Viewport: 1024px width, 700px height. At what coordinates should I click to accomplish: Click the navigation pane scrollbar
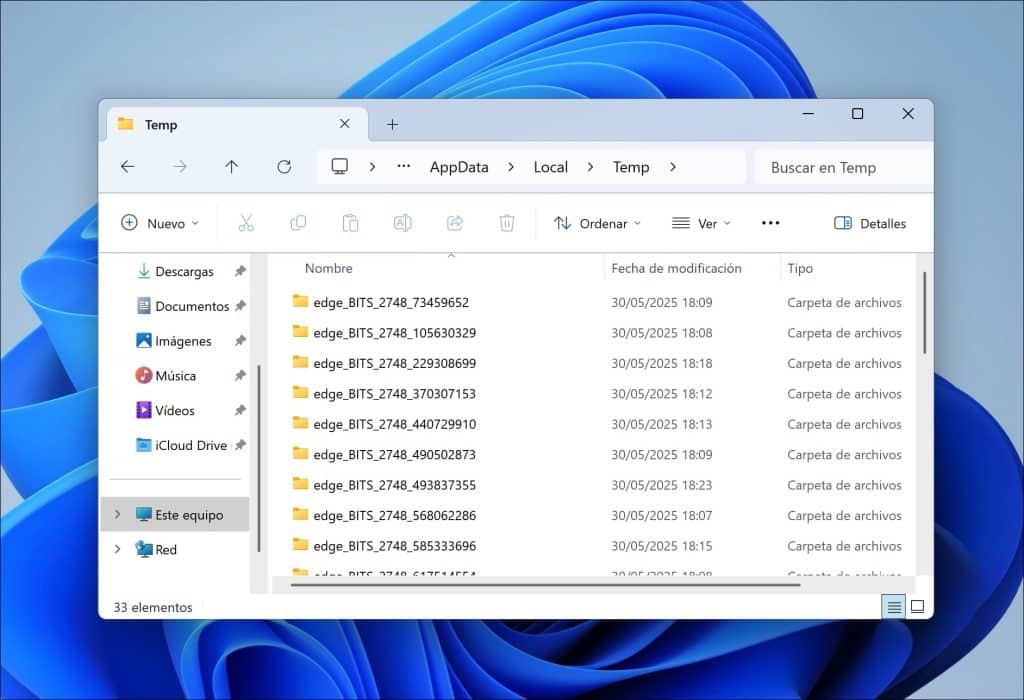[x=259, y=458]
